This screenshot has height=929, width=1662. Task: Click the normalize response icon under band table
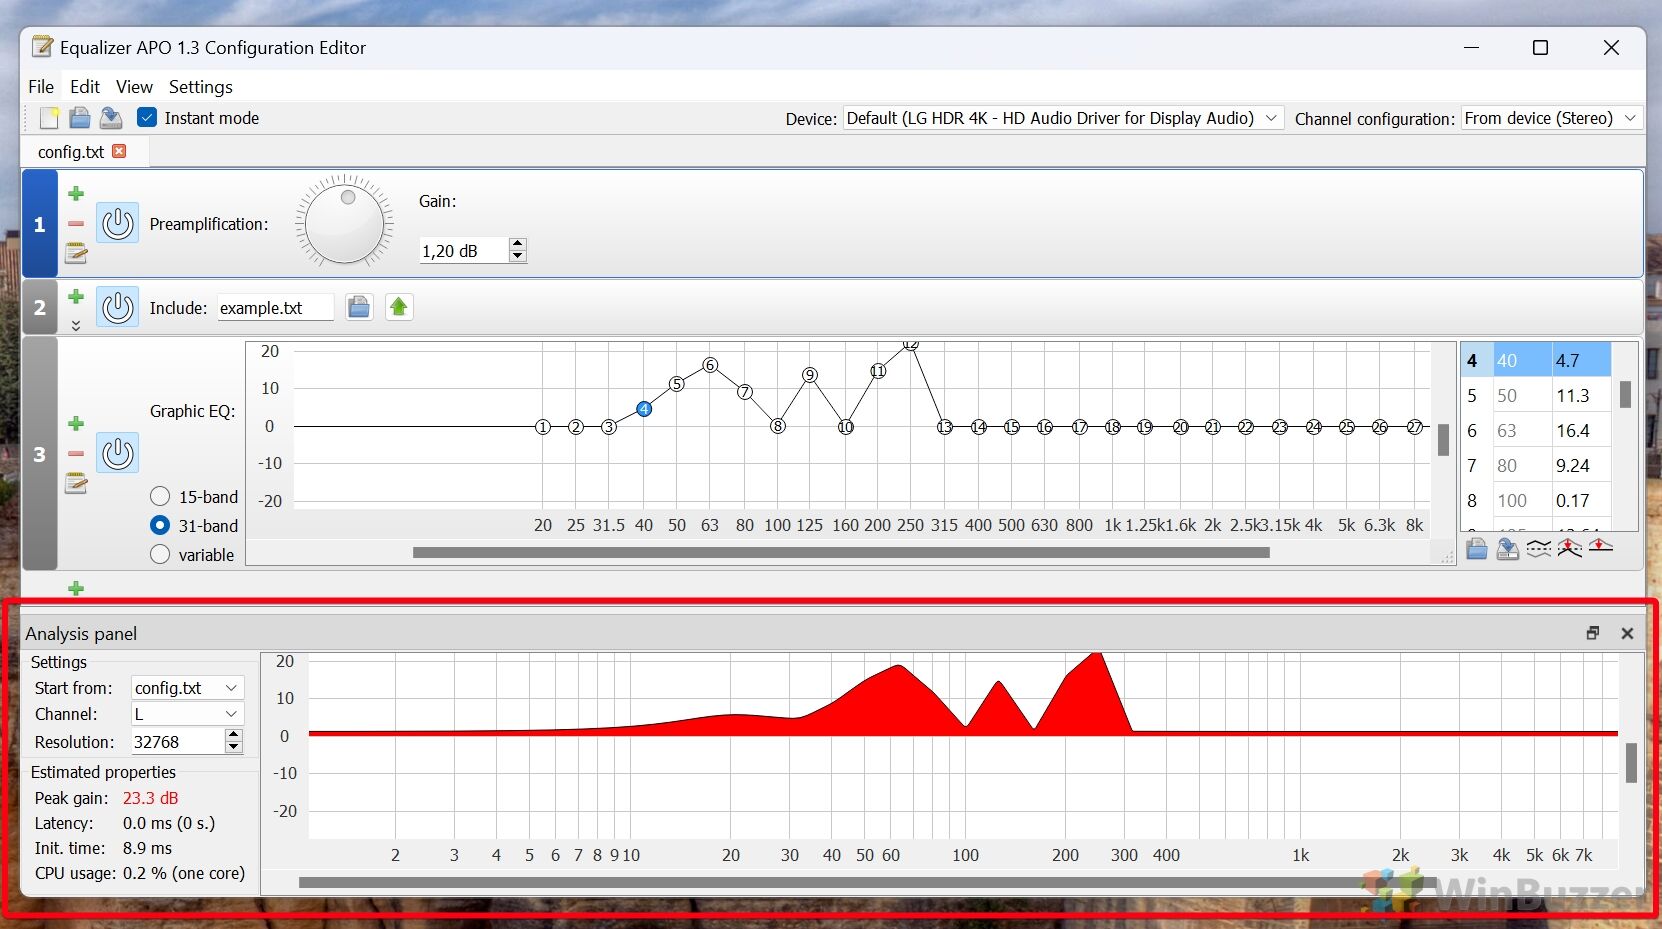click(1570, 548)
